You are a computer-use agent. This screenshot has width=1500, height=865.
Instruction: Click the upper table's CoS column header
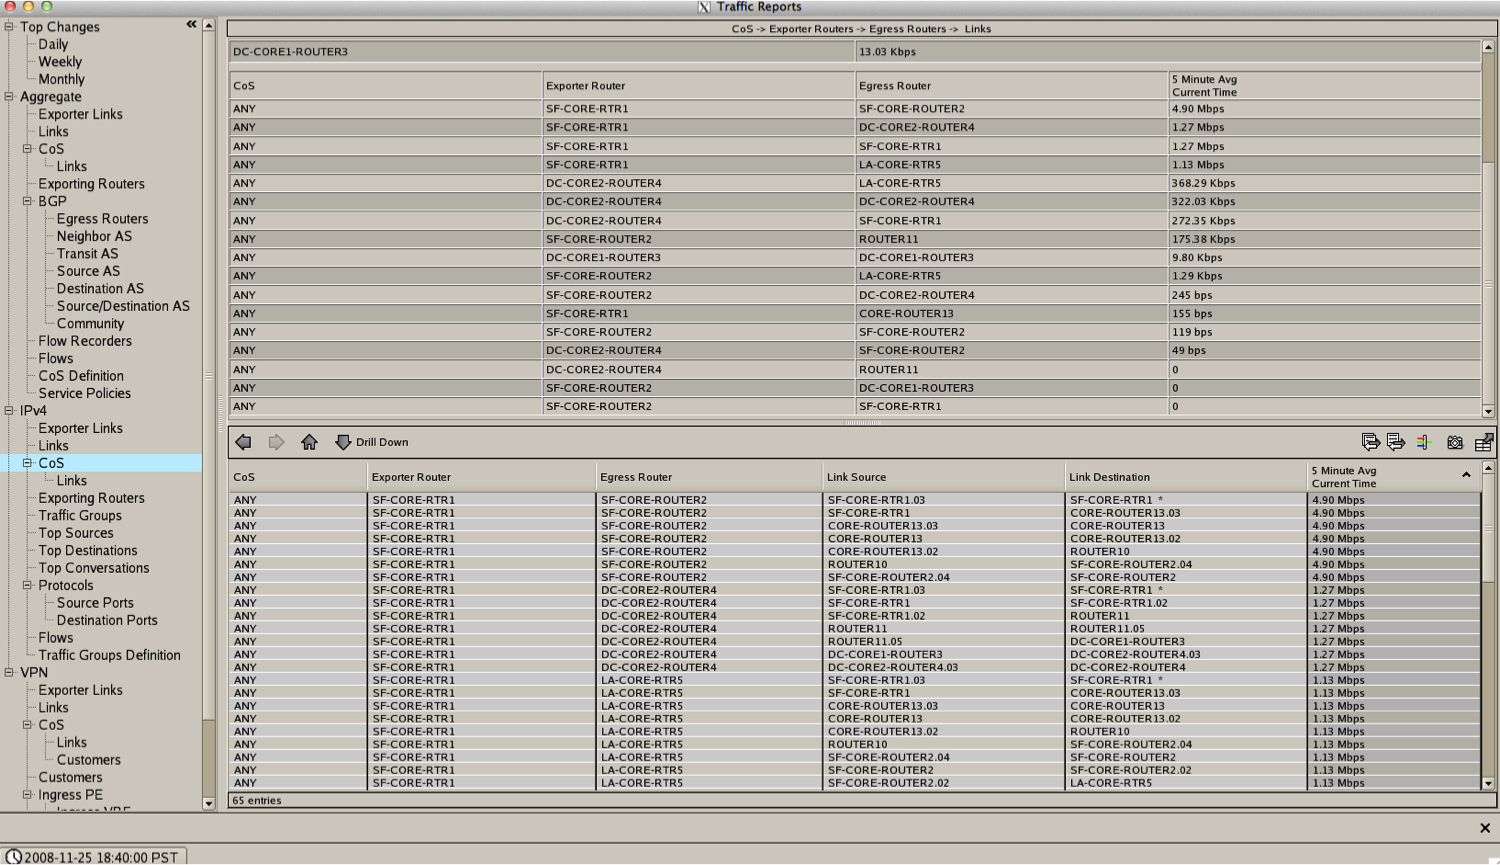coord(386,85)
